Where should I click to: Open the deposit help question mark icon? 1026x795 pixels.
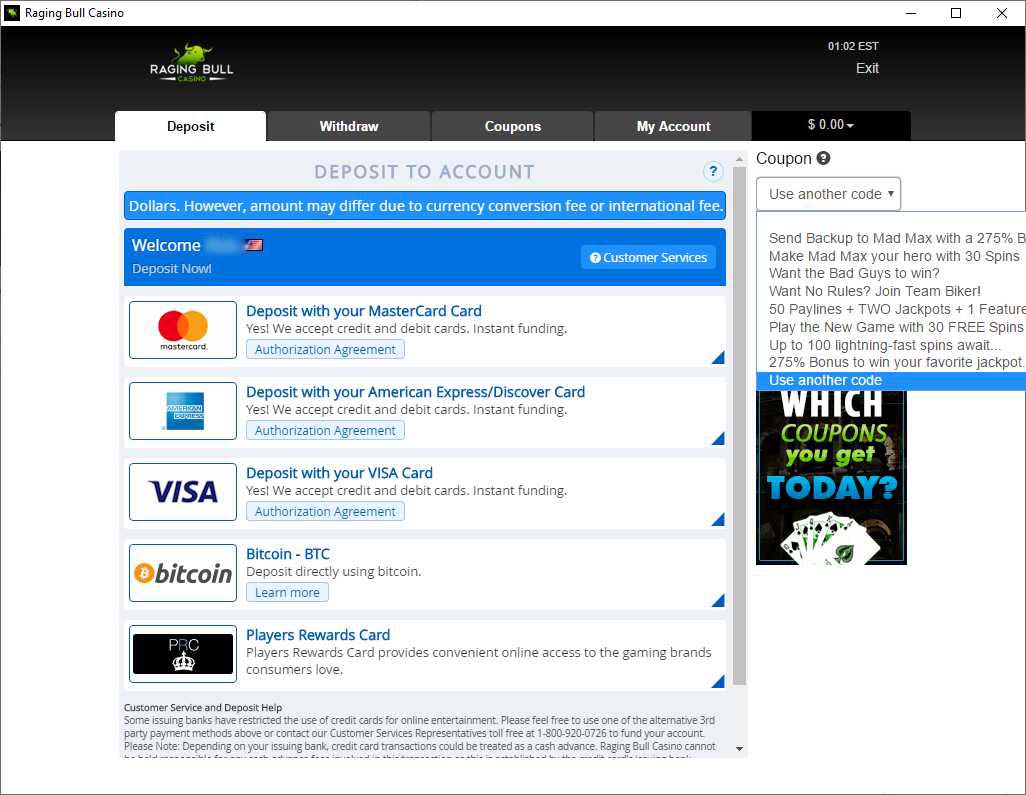point(713,171)
